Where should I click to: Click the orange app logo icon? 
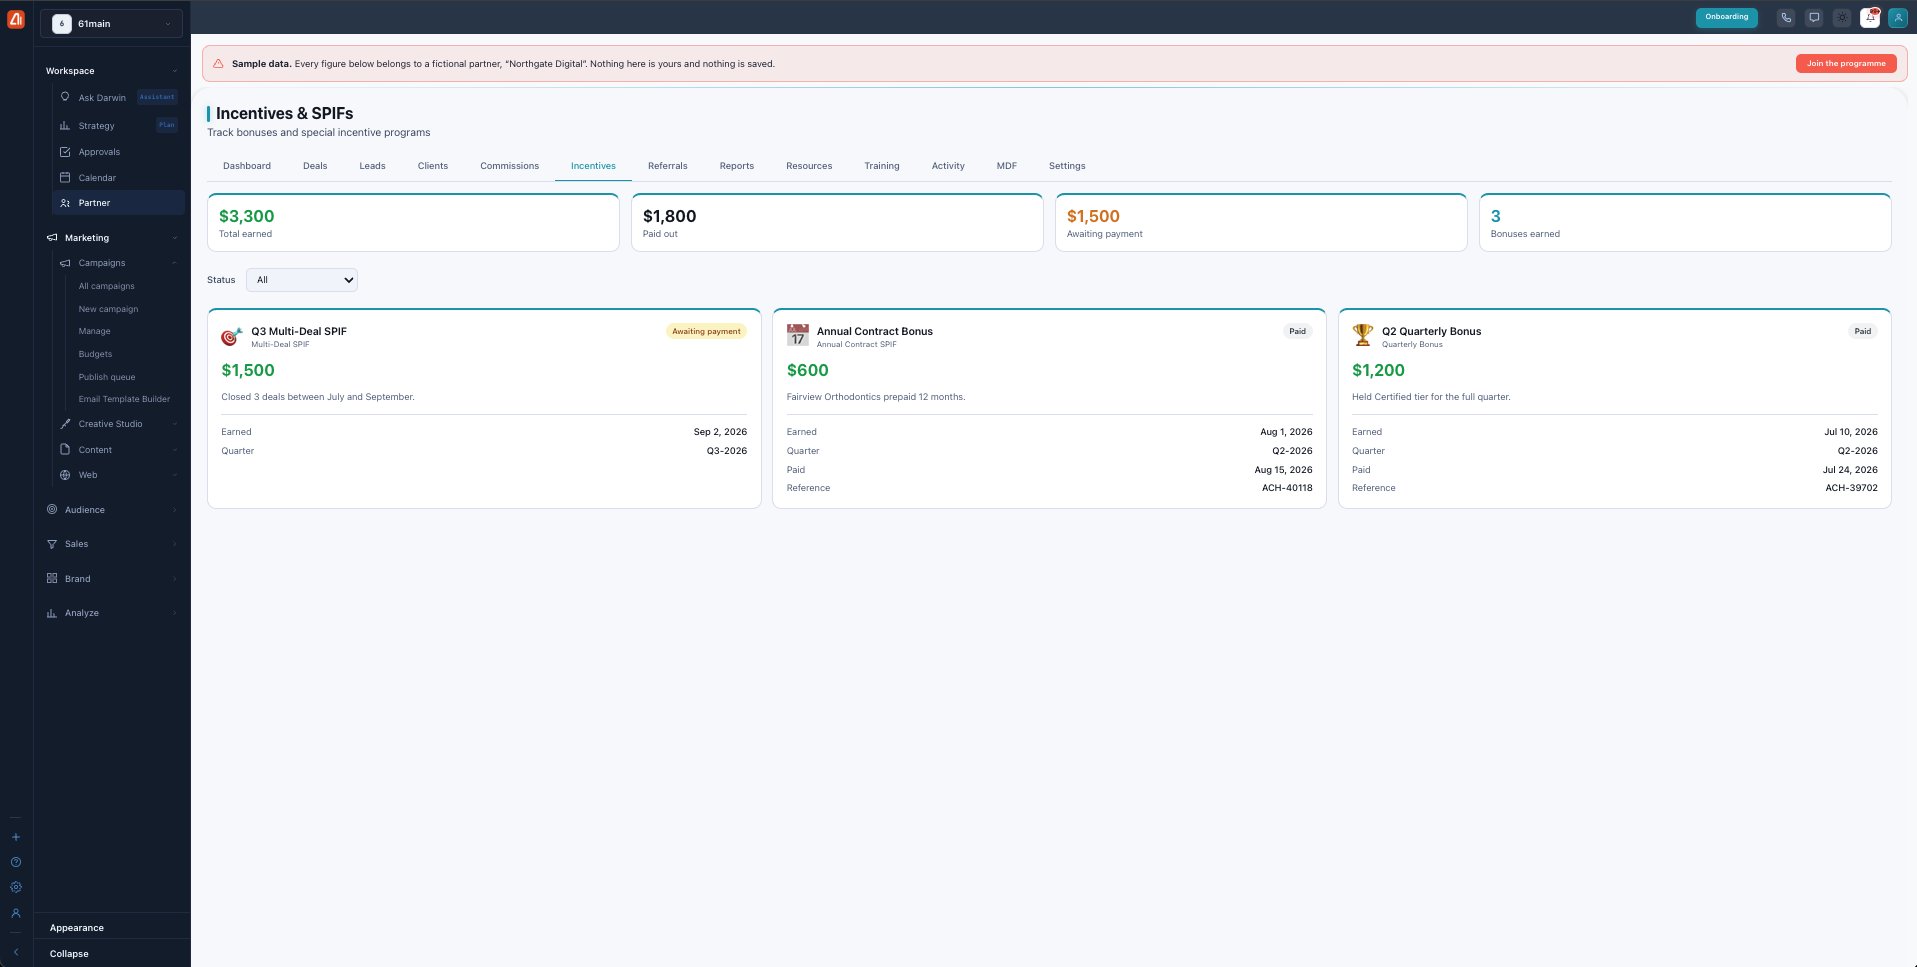(x=16, y=19)
